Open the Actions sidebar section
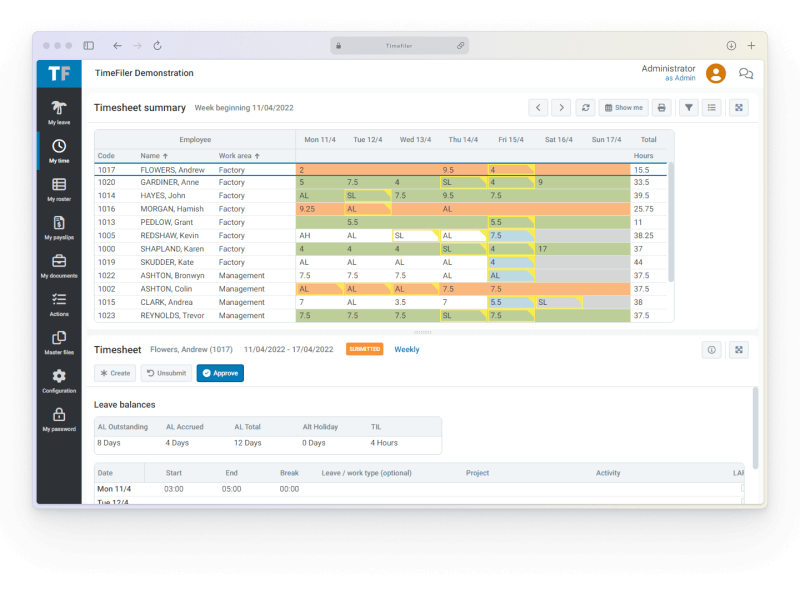Viewport: 800px width, 597px height. [59, 304]
